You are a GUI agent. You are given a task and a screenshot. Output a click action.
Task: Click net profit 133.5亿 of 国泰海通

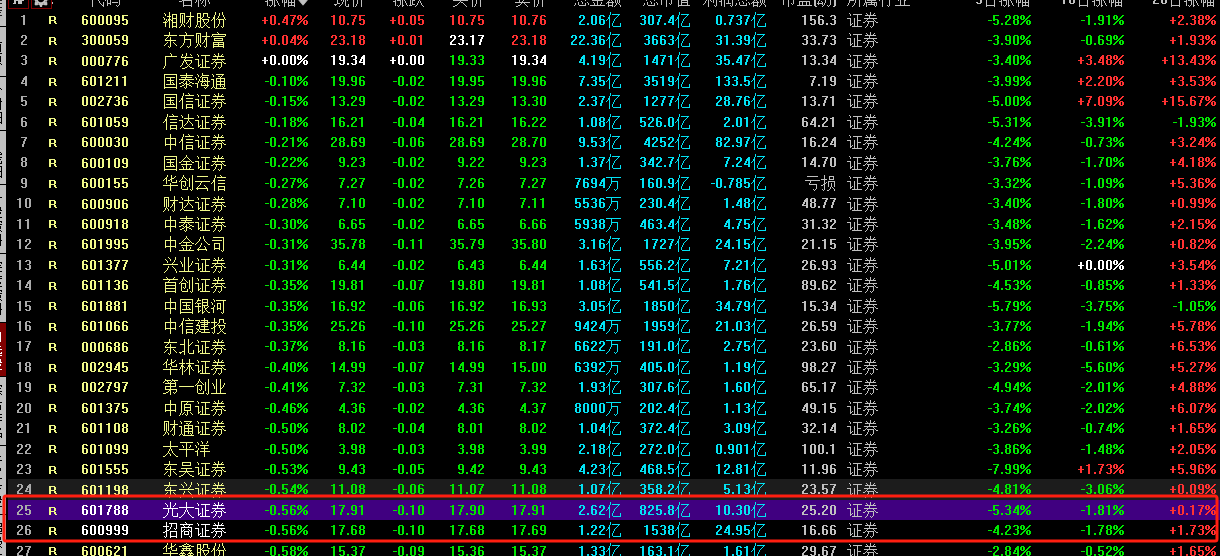click(x=741, y=81)
